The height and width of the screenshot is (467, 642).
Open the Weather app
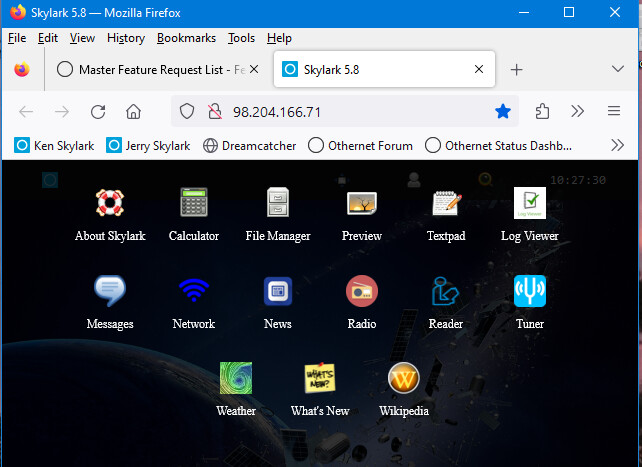[236, 390]
